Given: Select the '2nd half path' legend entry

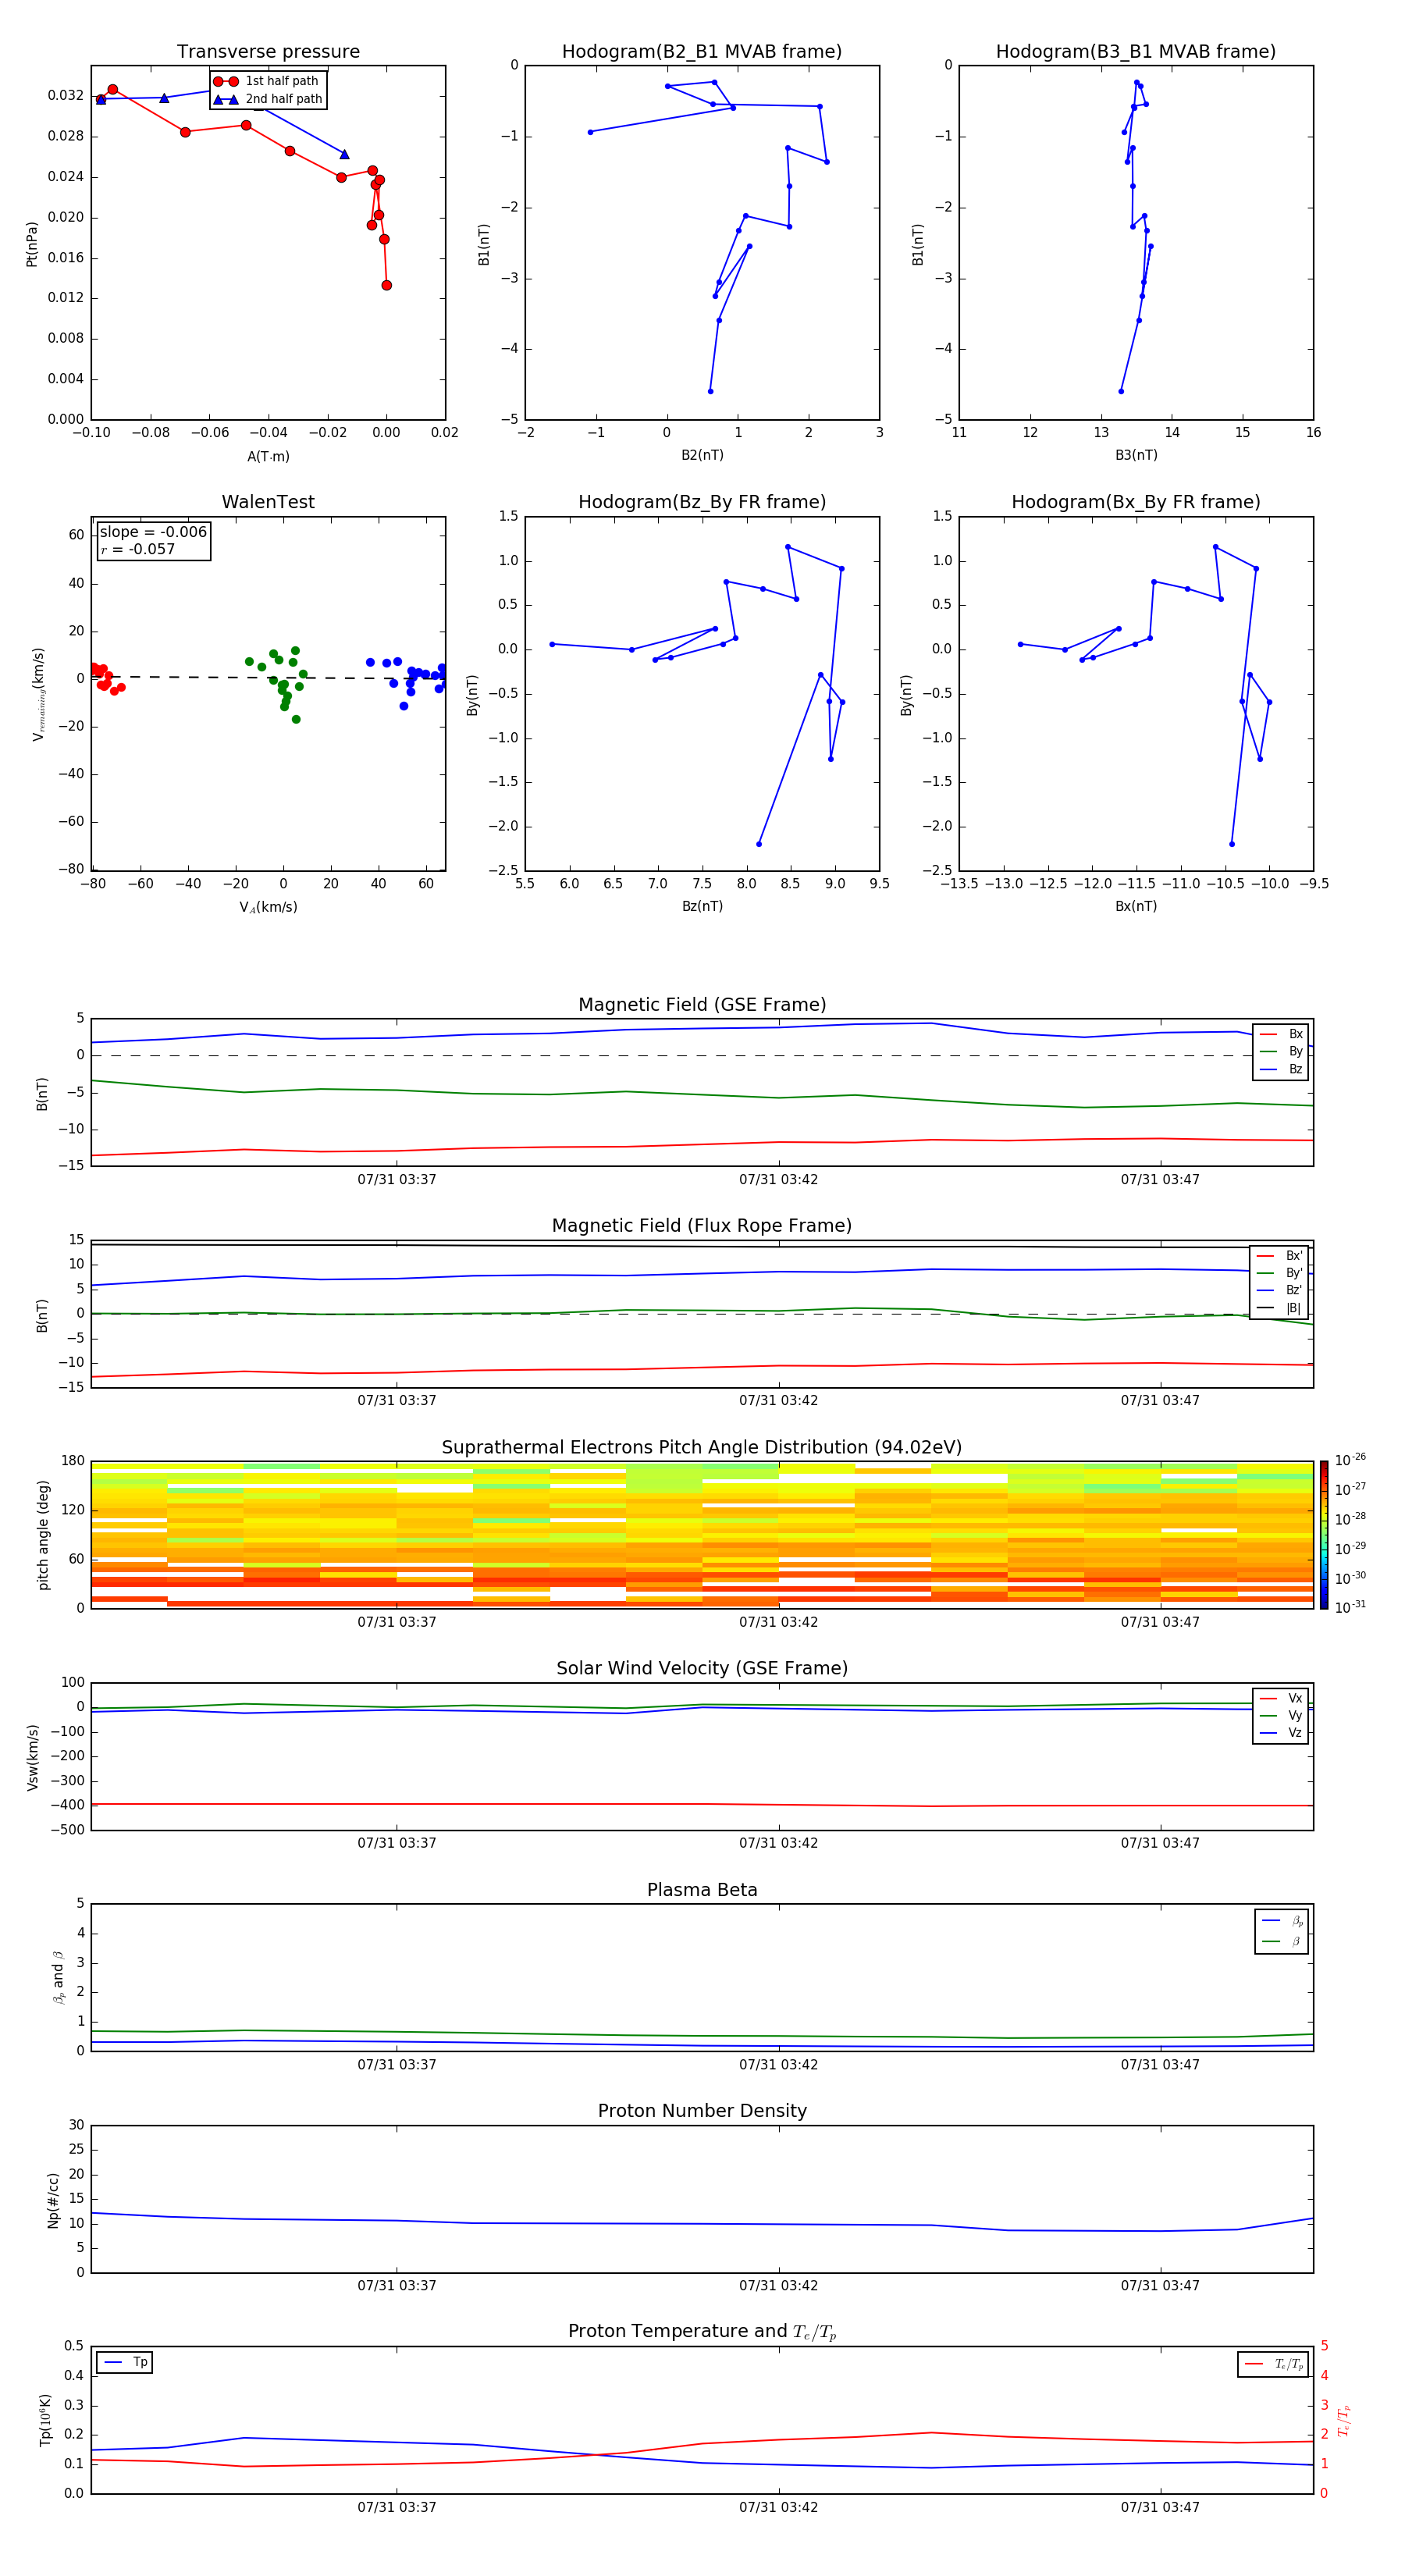Looking at the screenshot, I should [269, 99].
